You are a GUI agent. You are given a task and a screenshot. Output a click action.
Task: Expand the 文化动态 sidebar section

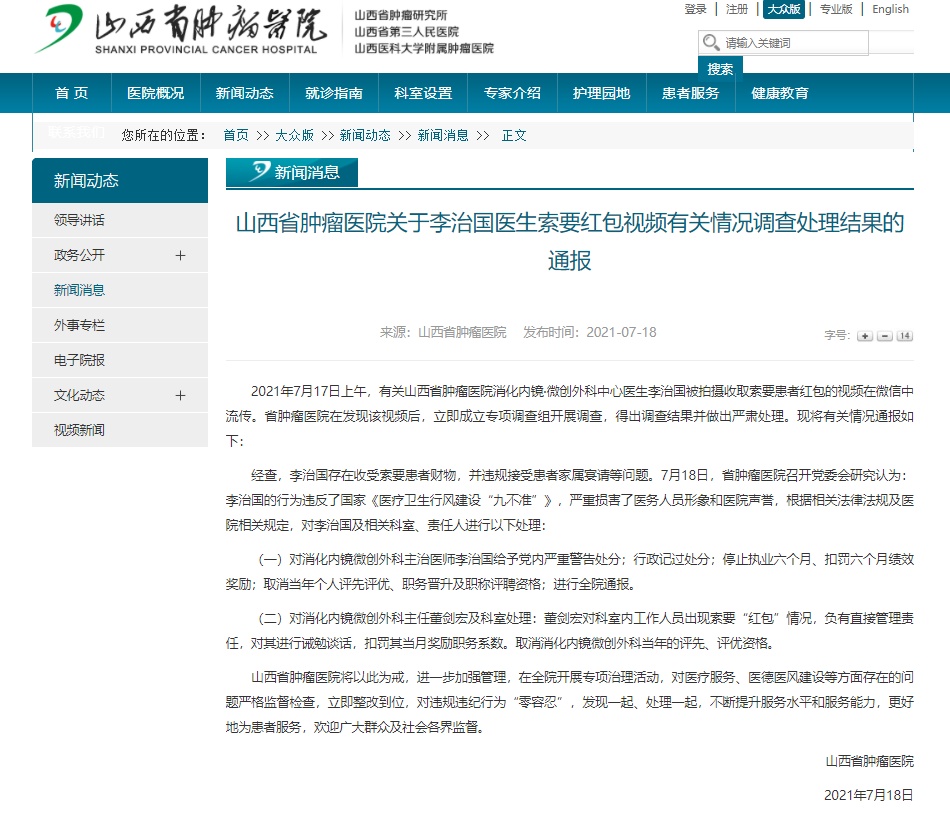(180, 395)
